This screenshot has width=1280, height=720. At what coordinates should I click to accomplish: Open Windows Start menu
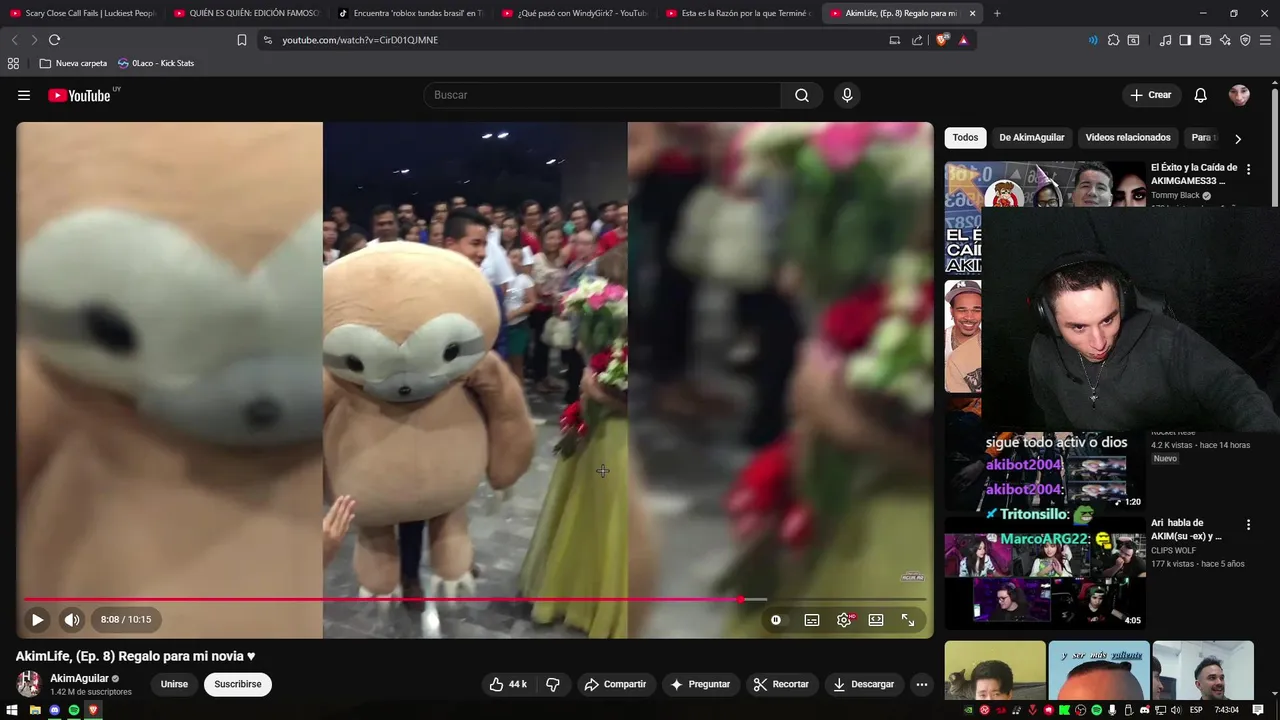pos(14,710)
